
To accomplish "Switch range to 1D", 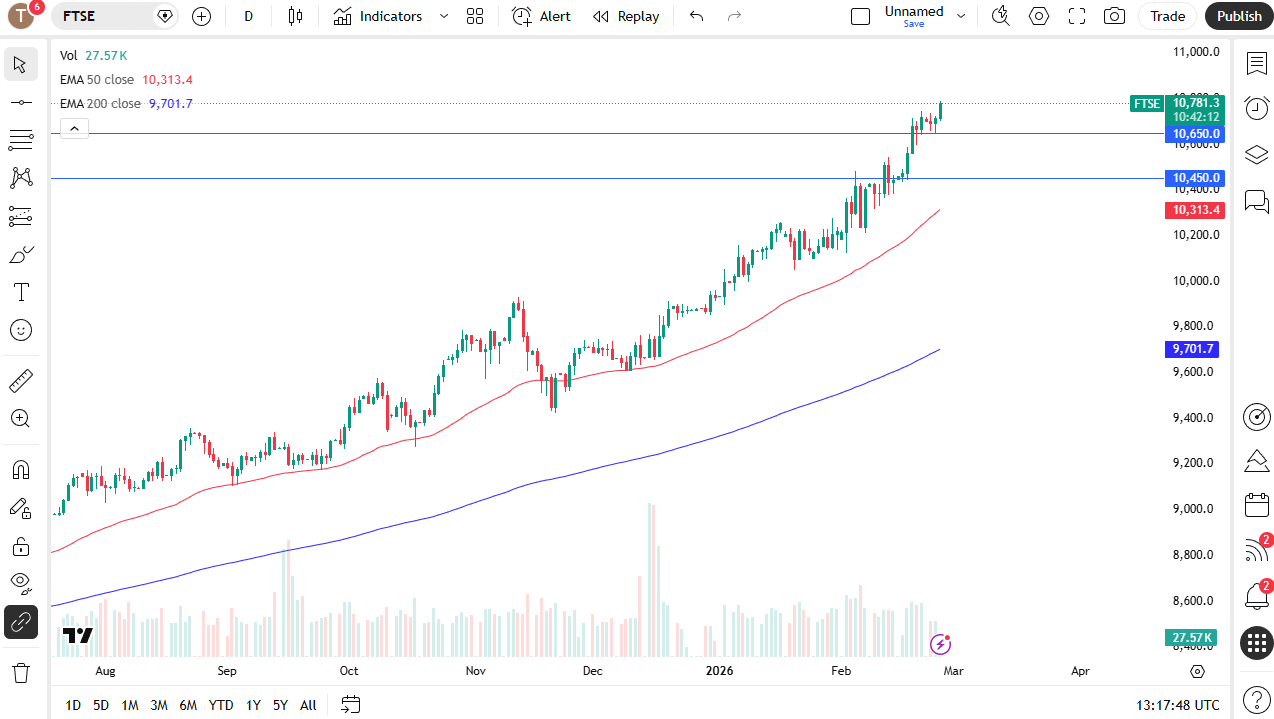I will point(73,705).
